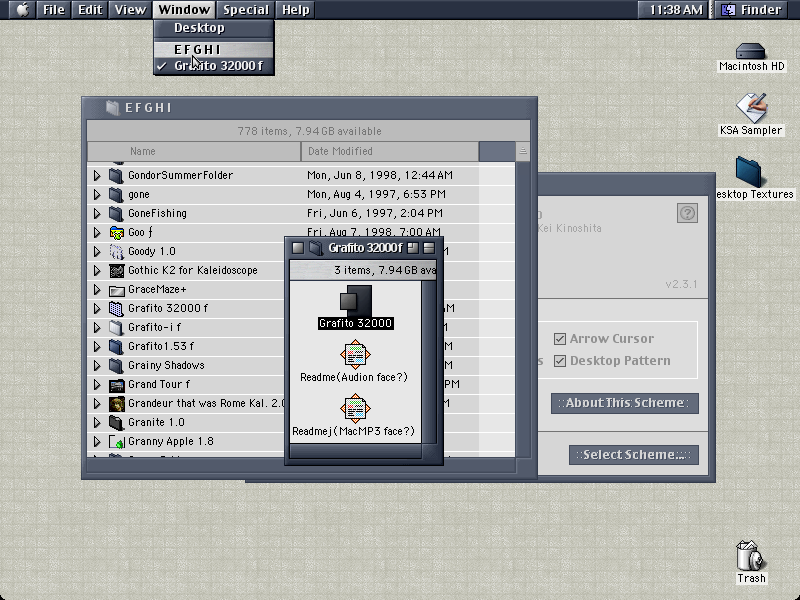
Task: Select the Grafito 32000 f folder icon in list
Action: 116,309
